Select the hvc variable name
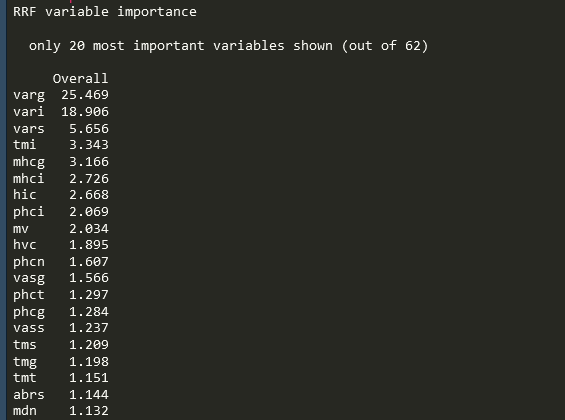Image resolution: width=565 pixels, height=420 pixels. (25, 245)
